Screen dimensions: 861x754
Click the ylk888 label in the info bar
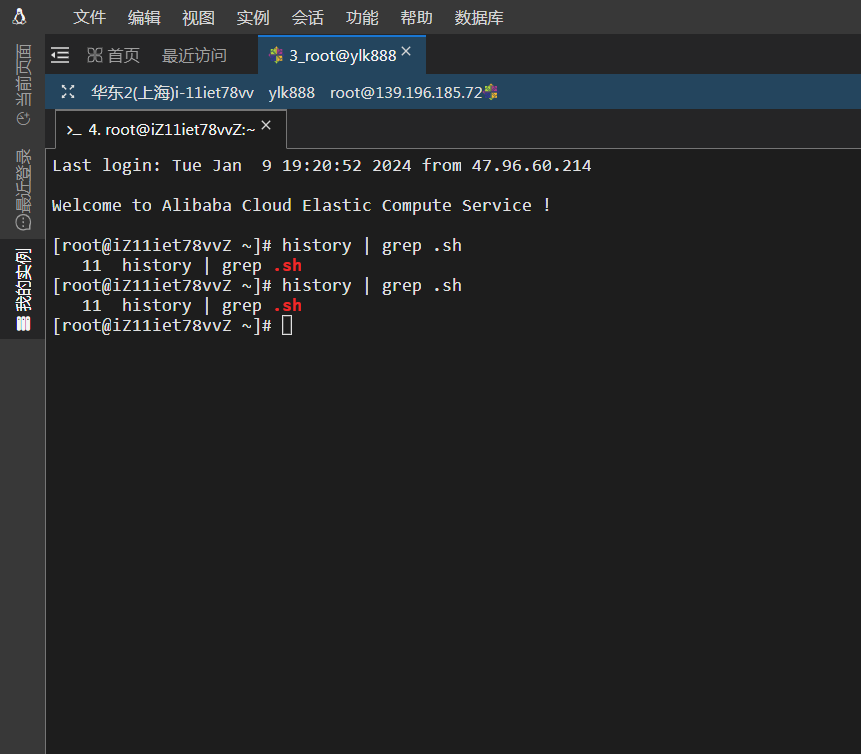[292, 92]
